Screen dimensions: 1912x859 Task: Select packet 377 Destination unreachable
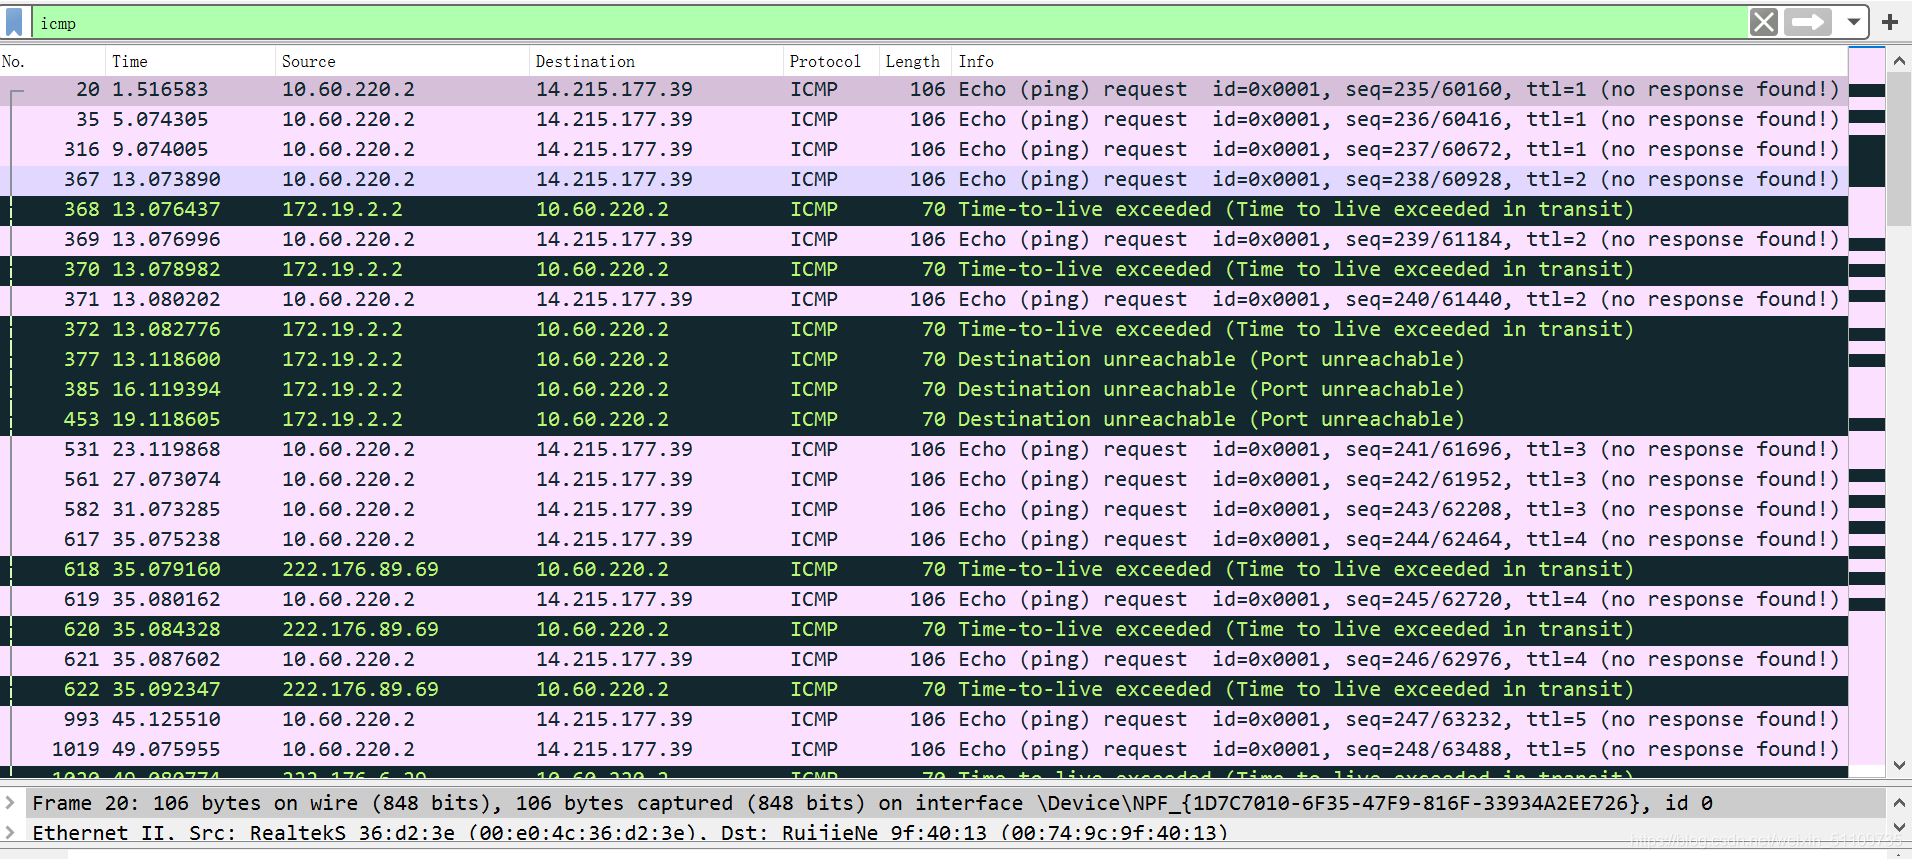click(924, 360)
